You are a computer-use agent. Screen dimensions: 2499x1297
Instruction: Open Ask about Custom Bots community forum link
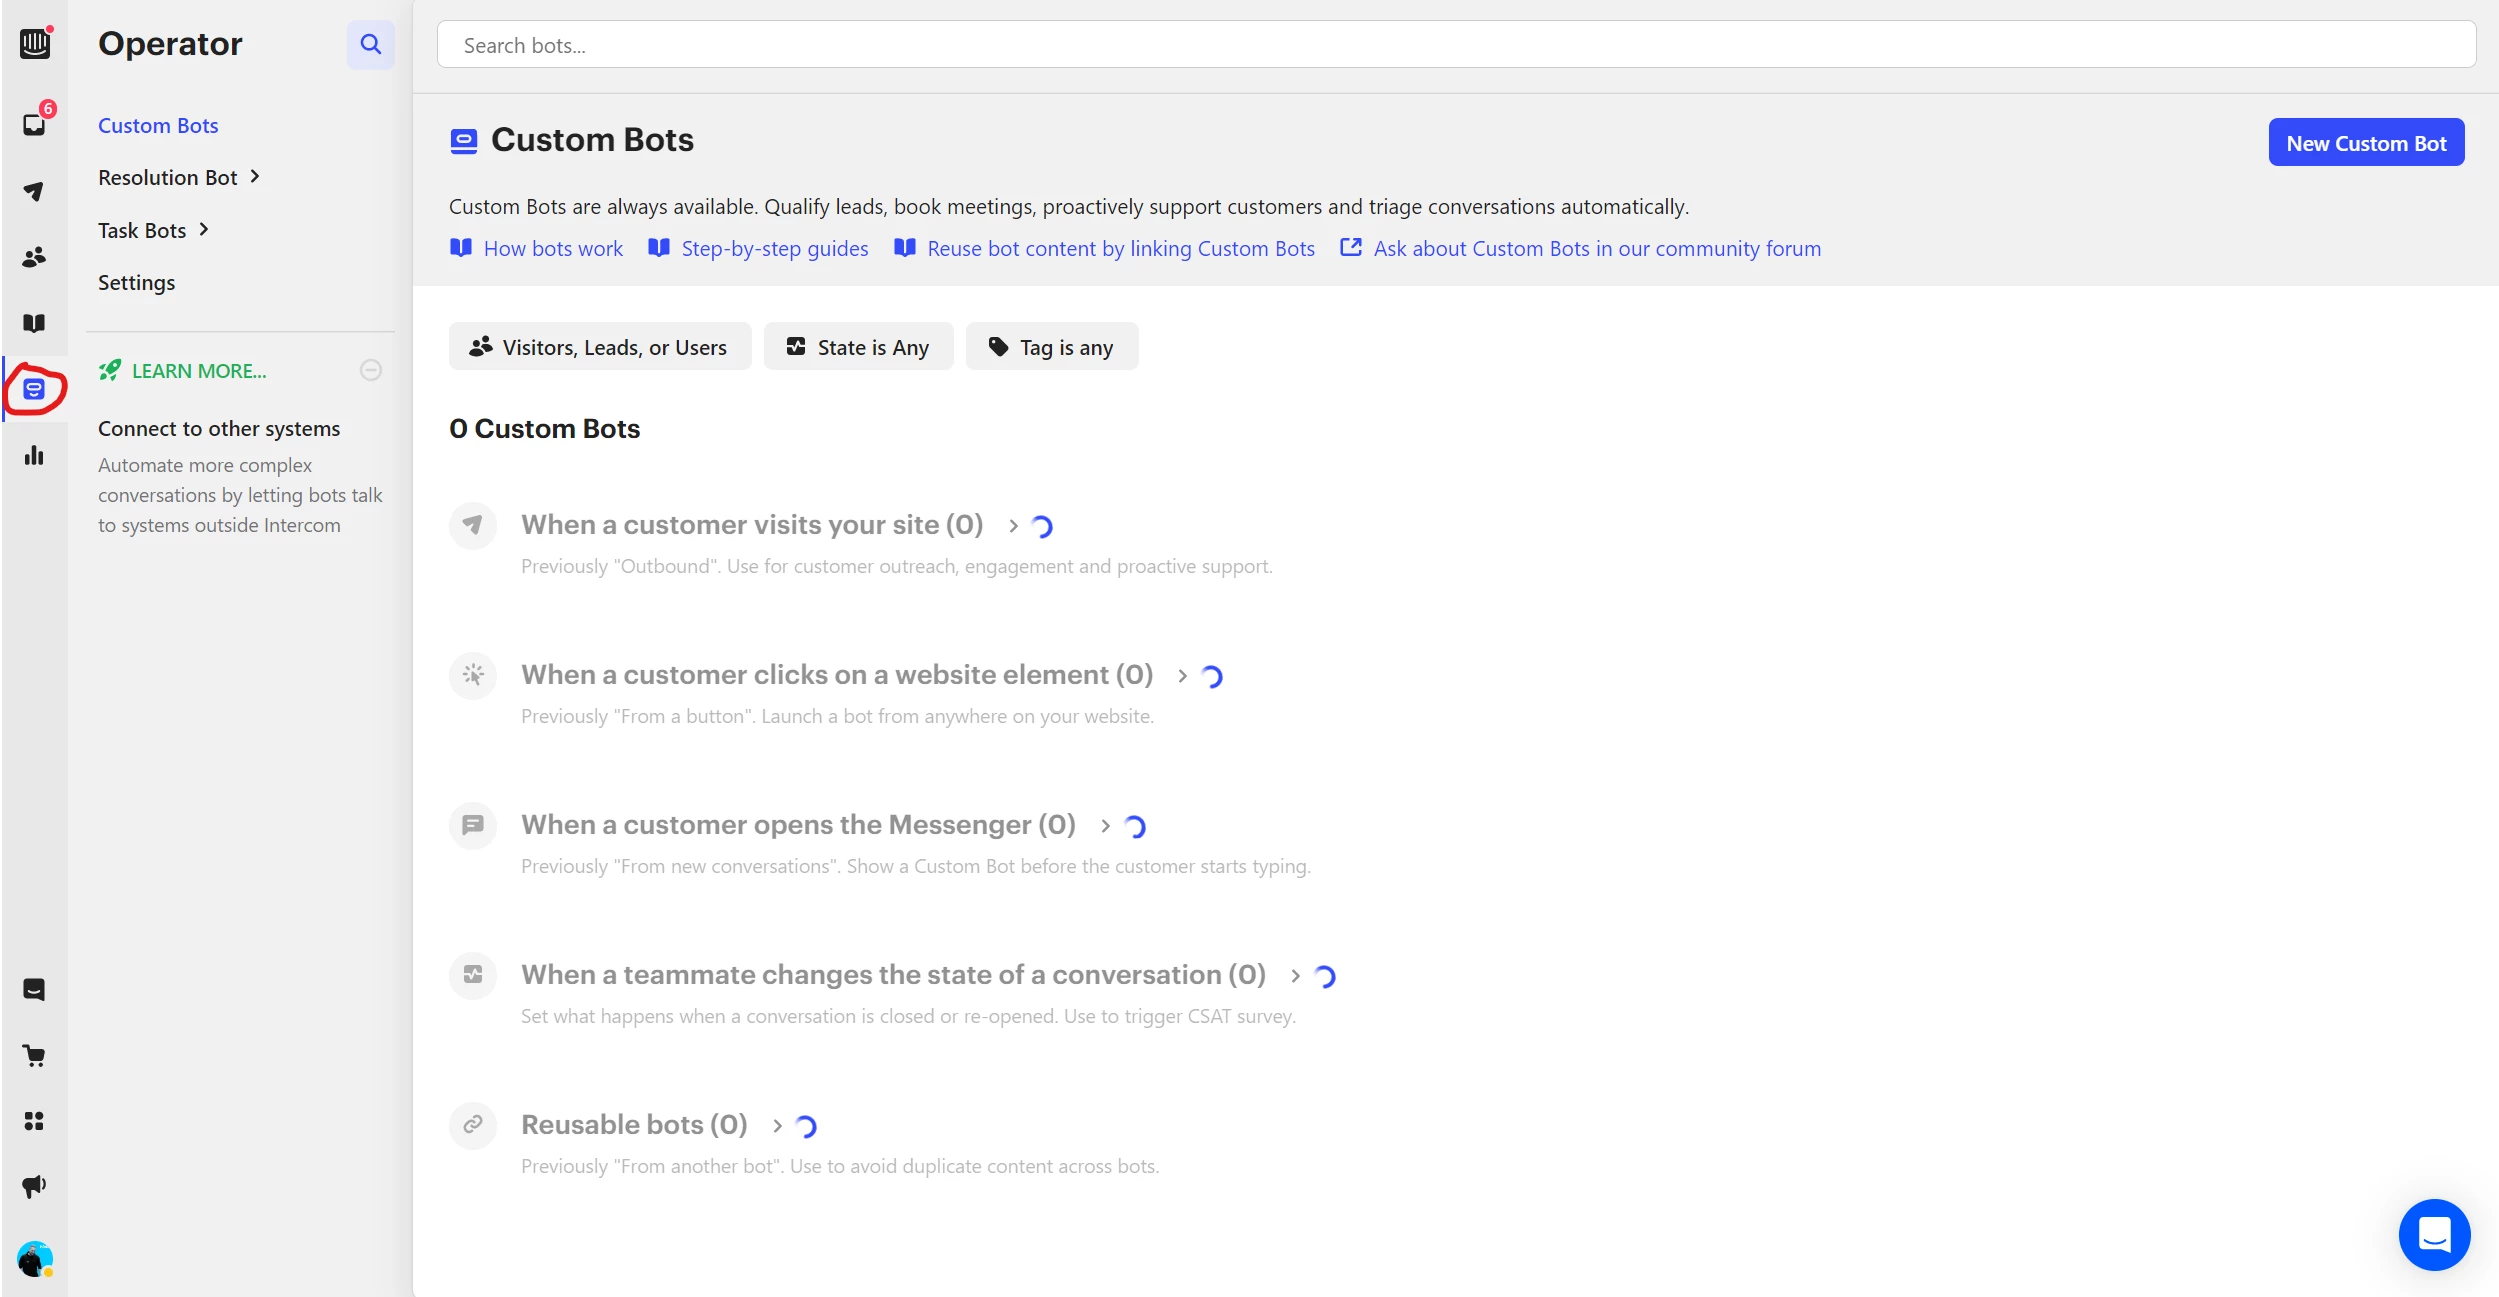(x=1597, y=248)
